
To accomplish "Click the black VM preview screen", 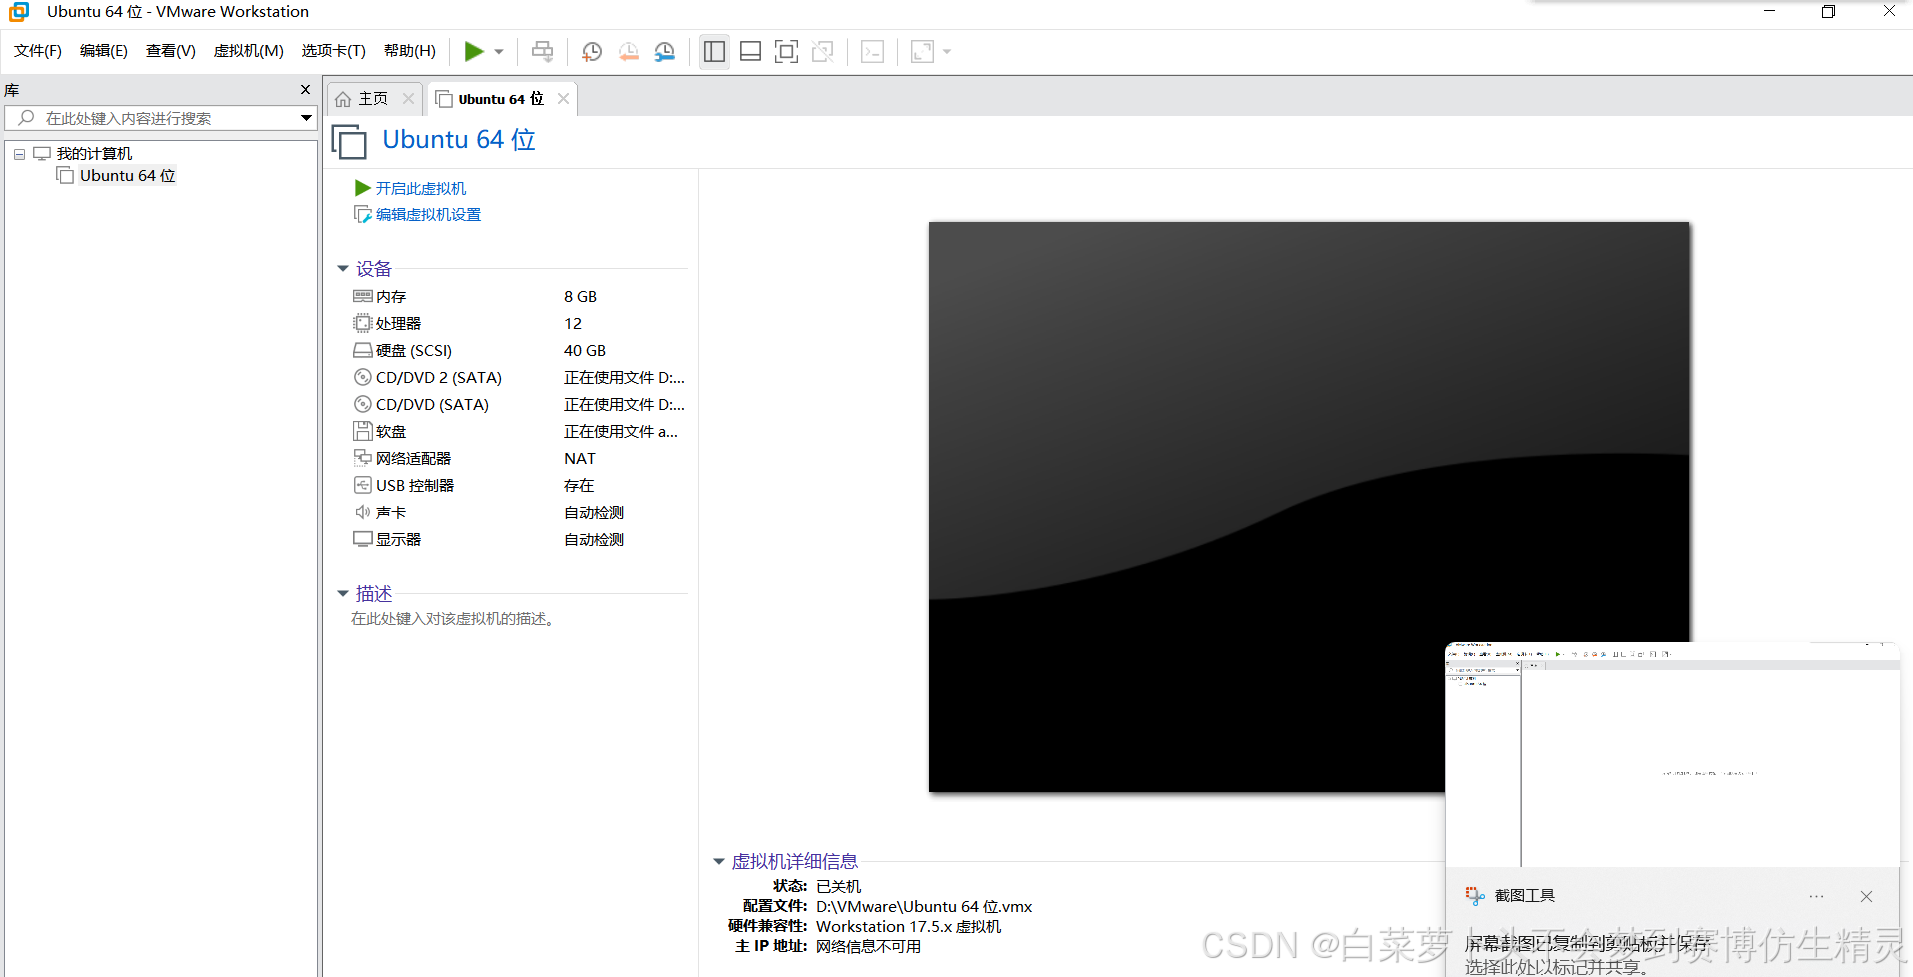I will tap(1309, 507).
